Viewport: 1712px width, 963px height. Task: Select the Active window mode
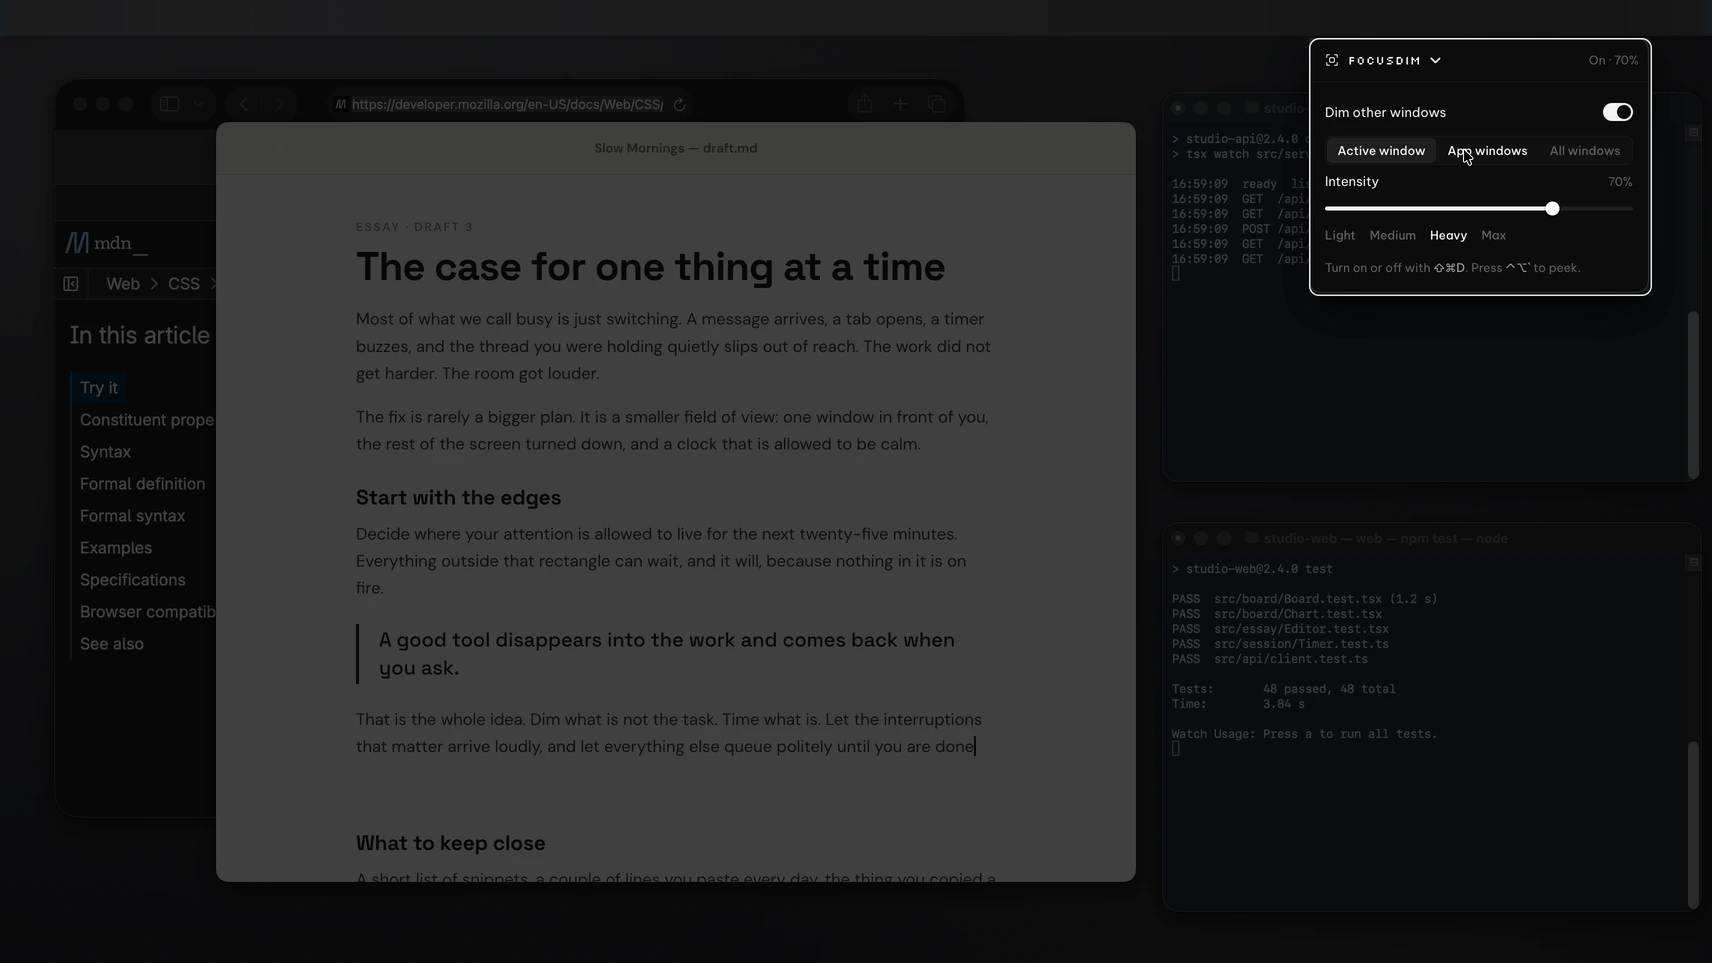1381,151
